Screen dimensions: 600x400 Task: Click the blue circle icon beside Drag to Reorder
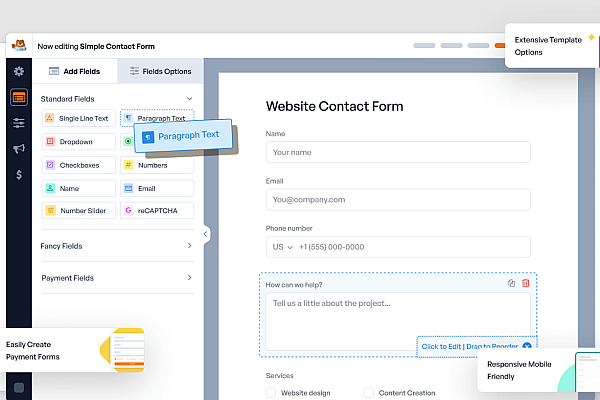coord(527,346)
